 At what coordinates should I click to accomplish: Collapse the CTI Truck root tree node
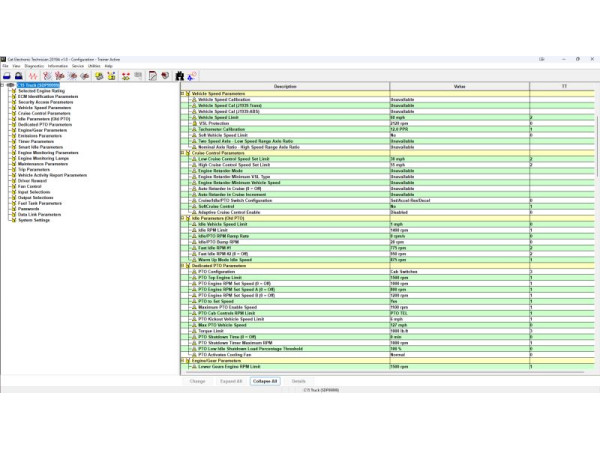pyautogui.click(x=4, y=86)
